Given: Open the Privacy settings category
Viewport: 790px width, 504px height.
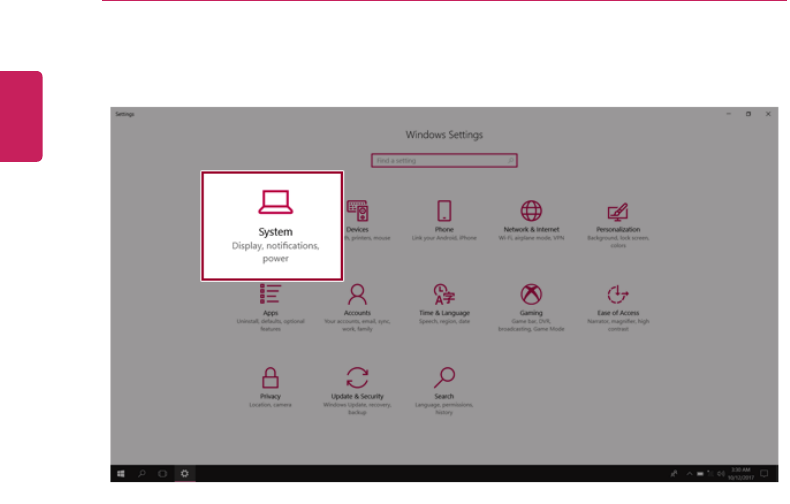Looking at the screenshot, I should click(271, 387).
